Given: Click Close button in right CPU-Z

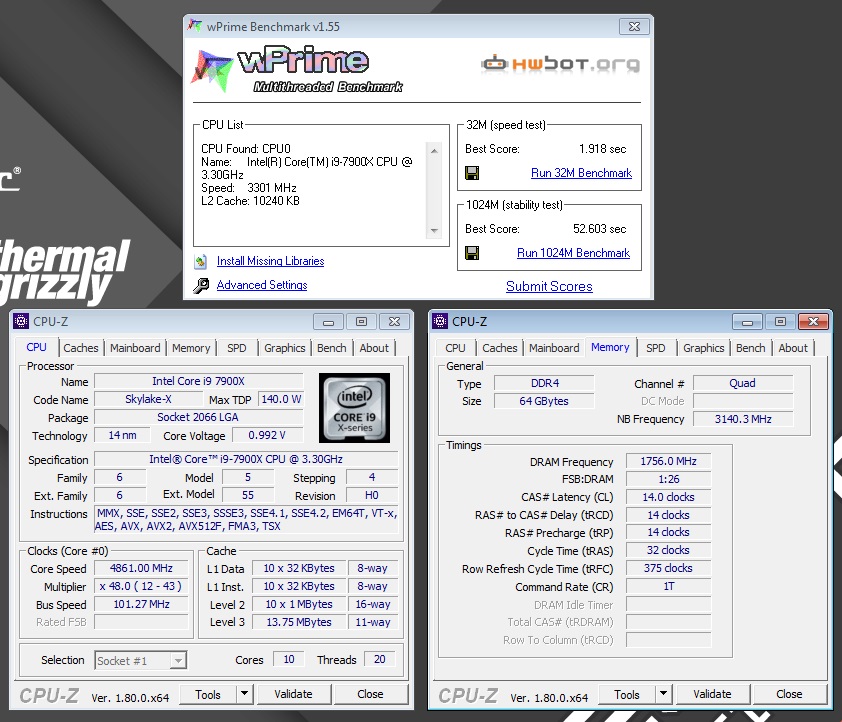Looking at the screenshot, I should pos(789,694).
